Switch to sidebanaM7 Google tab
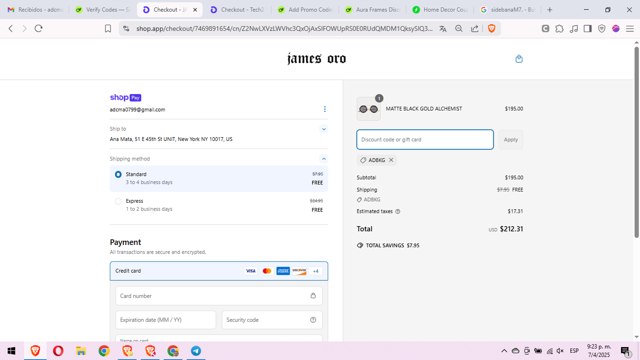 tap(507, 9)
